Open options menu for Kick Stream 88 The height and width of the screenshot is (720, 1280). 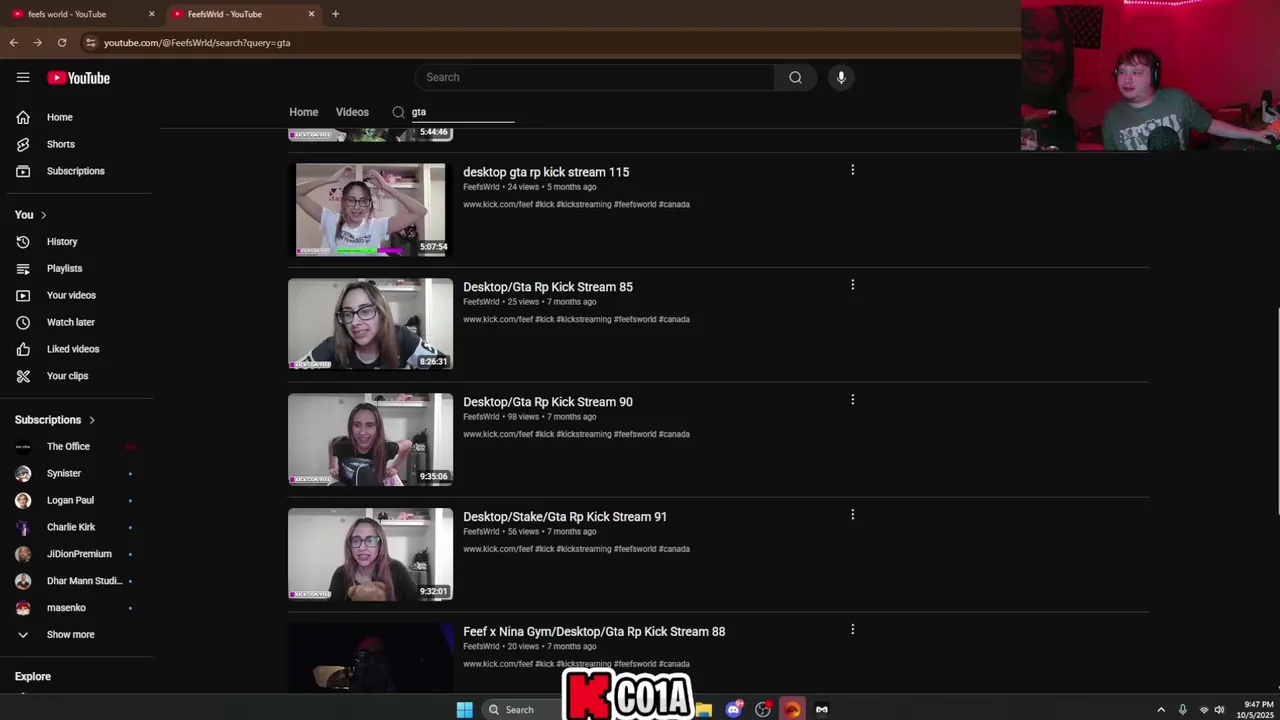coord(852,630)
